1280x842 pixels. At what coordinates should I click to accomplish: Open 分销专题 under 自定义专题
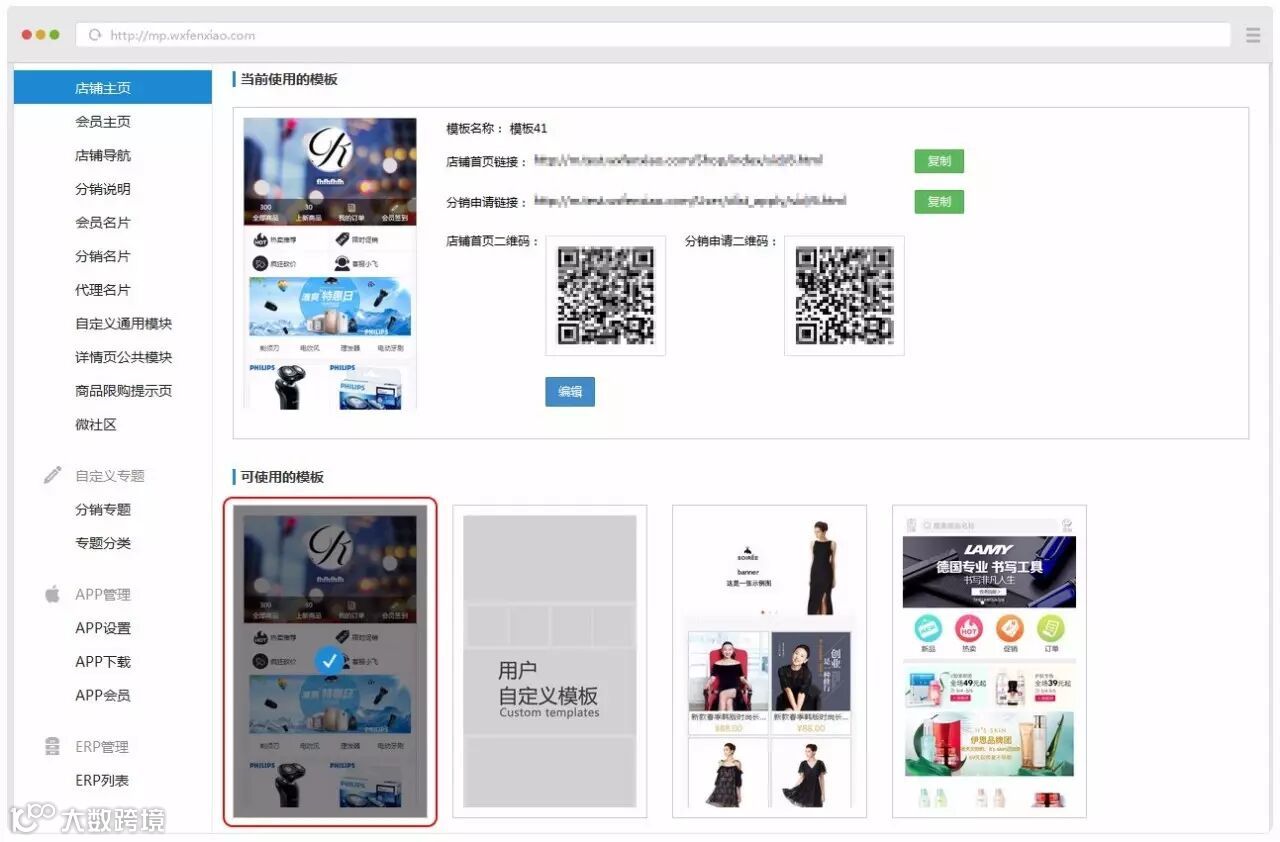(x=103, y=509)
